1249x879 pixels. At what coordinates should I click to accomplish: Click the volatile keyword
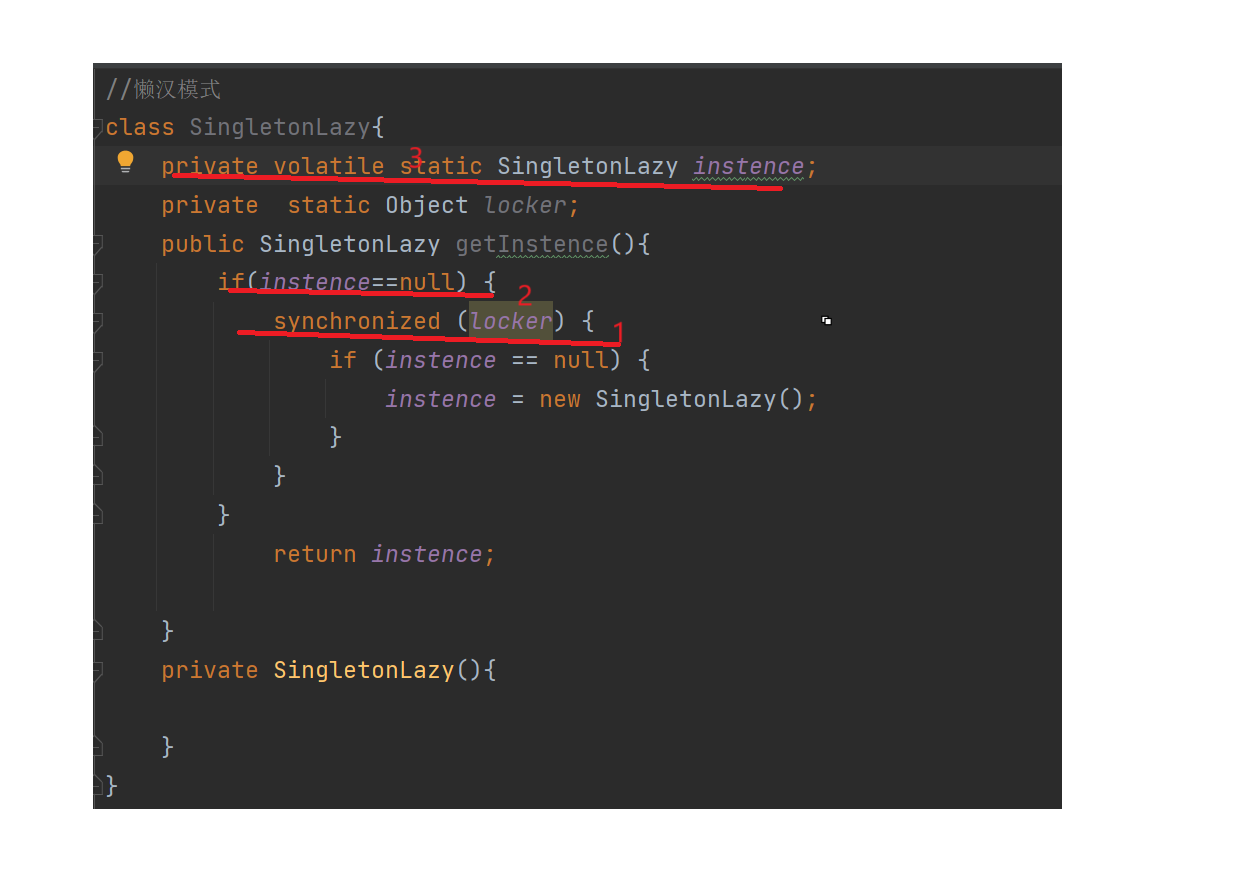(329, 166)
